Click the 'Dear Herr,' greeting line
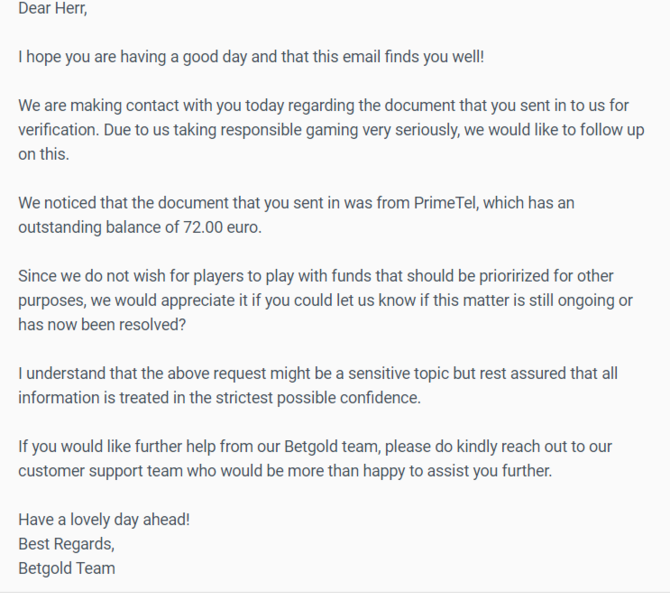The width and height of the screenshot is (670, 600). tap(53, 8)
